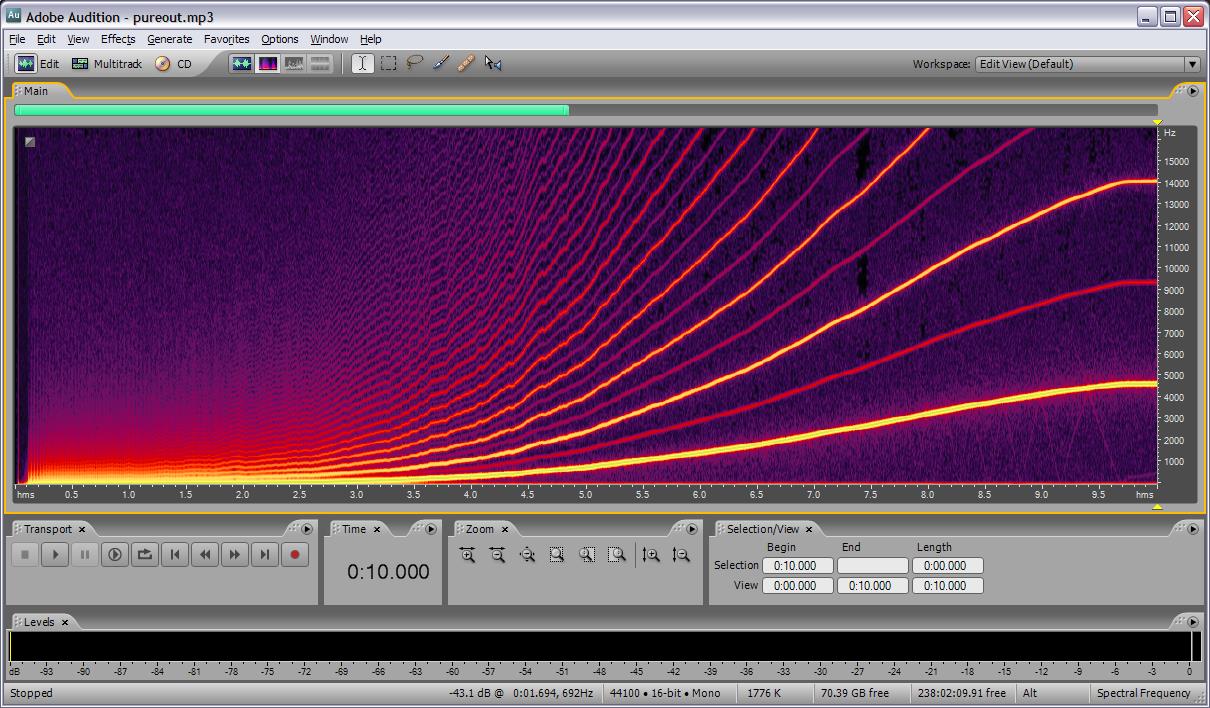Open Selection/View panel options menu
1210x708 pixels.
[x=1192, y=529]
